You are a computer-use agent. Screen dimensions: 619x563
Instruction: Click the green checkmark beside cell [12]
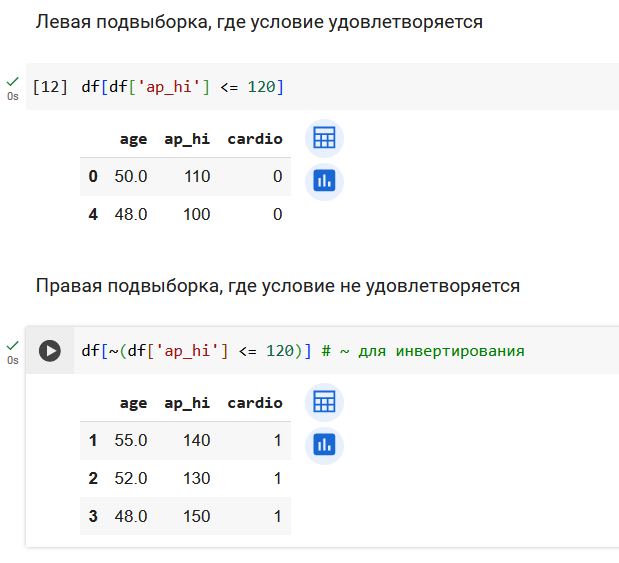pyautogui.click(x=13, y=82)
